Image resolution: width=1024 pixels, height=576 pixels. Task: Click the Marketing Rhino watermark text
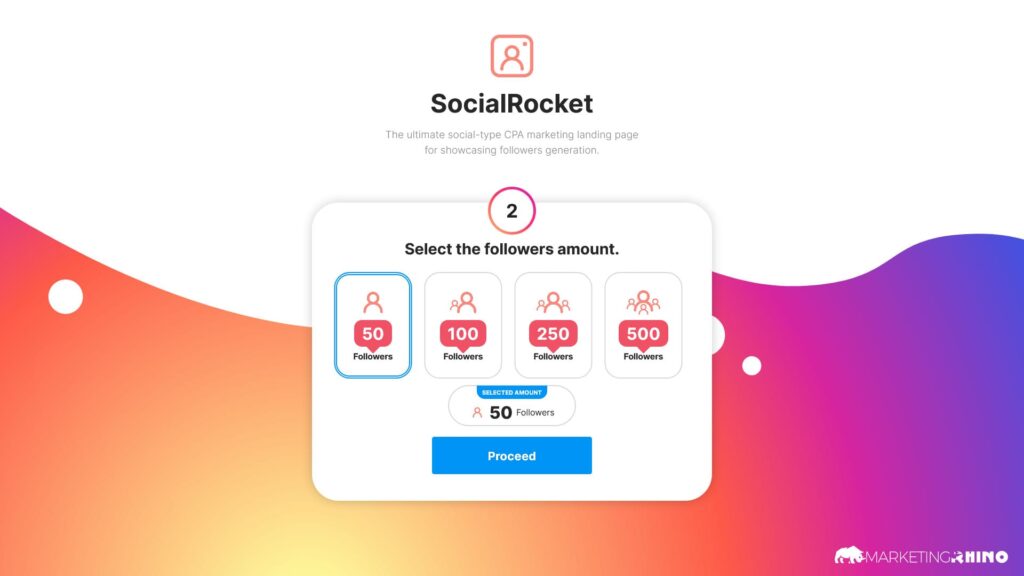[x=936, y=557]
